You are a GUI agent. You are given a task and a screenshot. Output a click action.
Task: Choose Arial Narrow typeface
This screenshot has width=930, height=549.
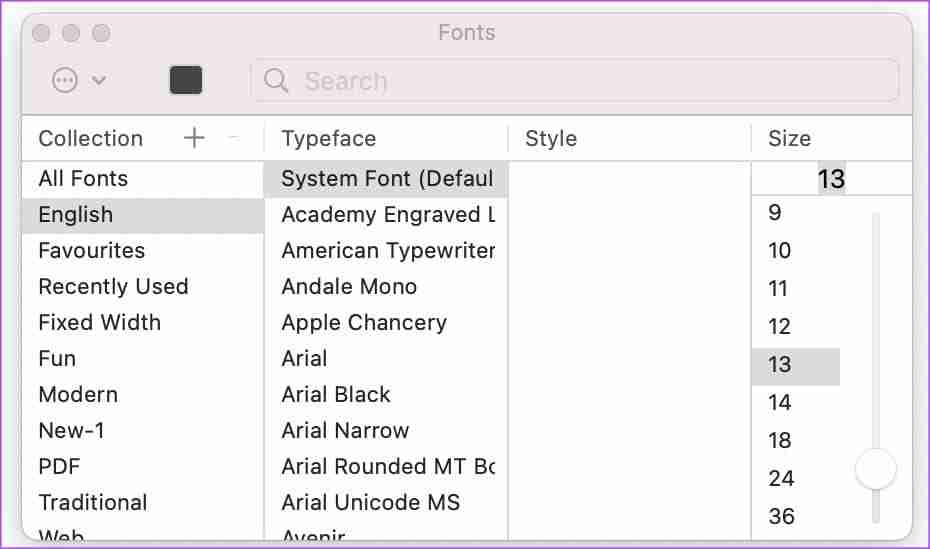(x=386, y=431)
